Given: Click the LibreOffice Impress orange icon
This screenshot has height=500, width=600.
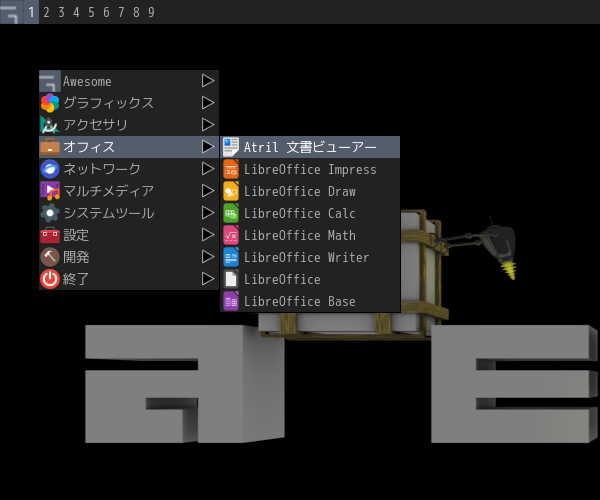Looking at the screenshot, I should [x=231, y=169].
